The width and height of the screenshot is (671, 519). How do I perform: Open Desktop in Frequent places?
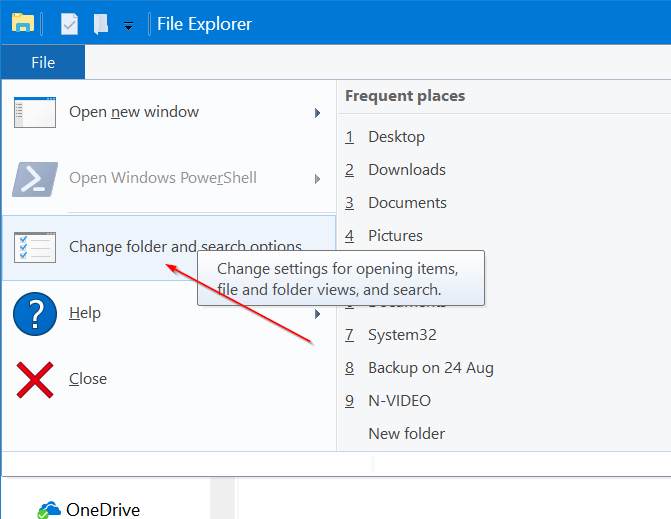[x=396, y=137]
